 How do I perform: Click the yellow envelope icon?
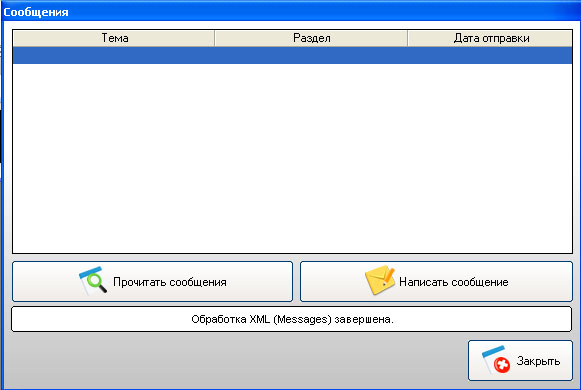pos(380,280)
